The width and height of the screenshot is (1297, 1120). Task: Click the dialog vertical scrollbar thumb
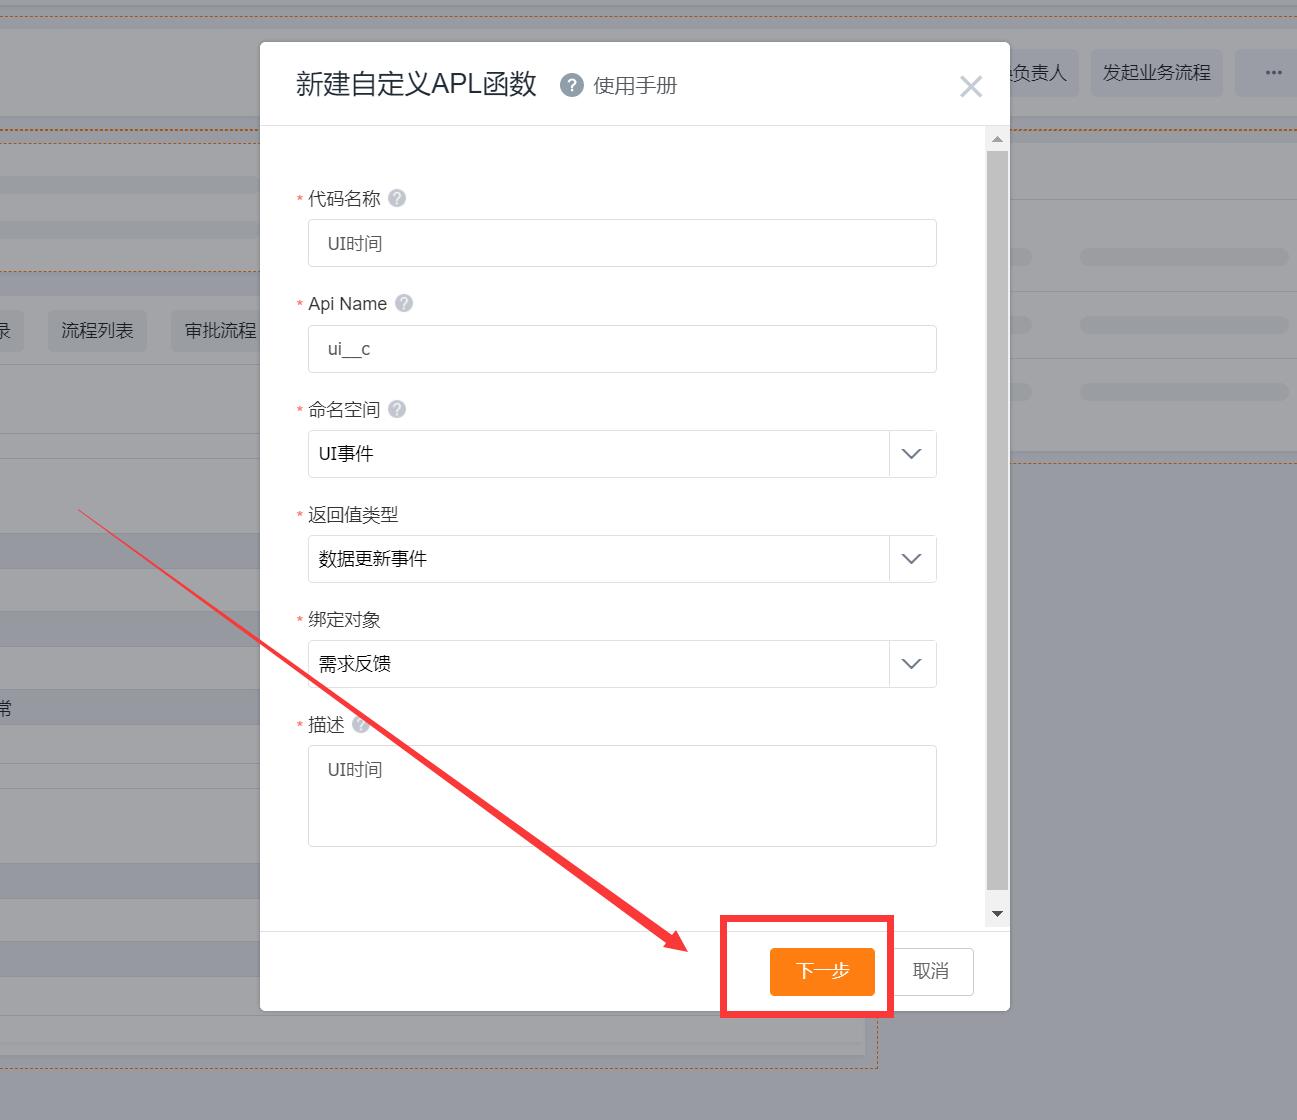(997, 520)
